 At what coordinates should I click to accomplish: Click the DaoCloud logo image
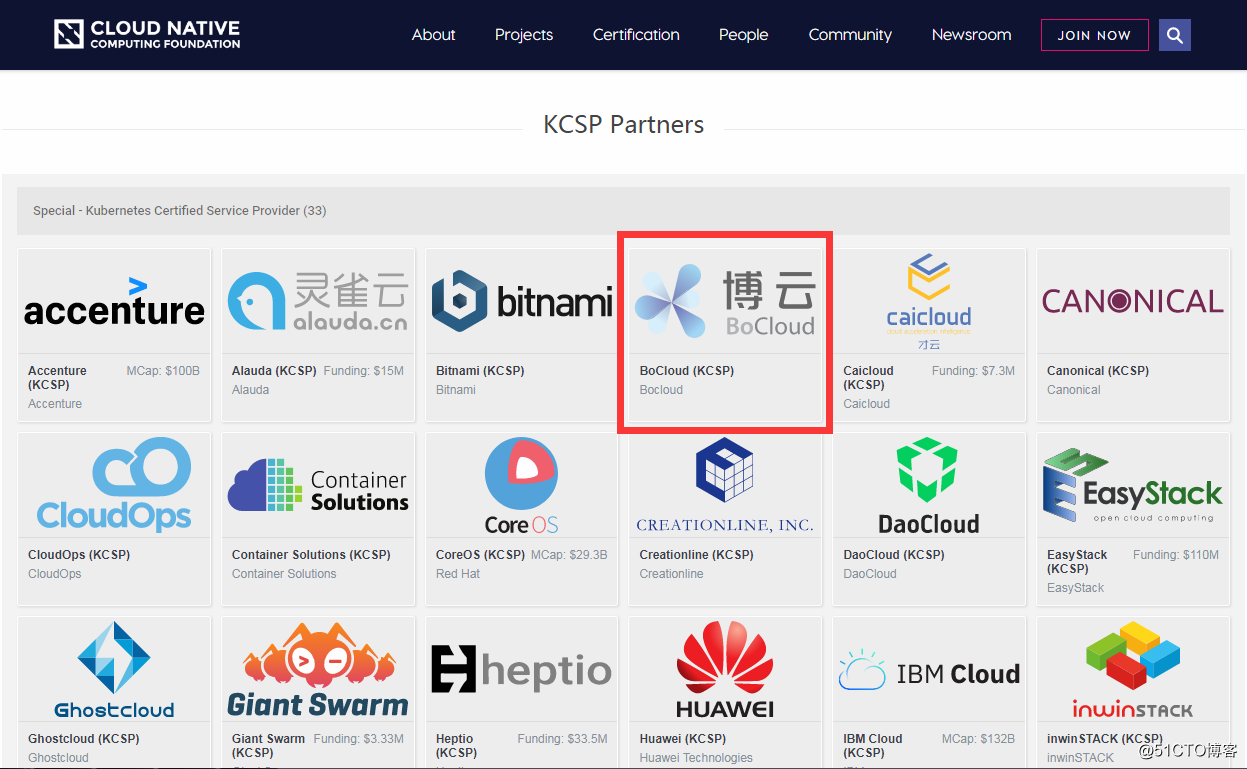click(929, 486)
